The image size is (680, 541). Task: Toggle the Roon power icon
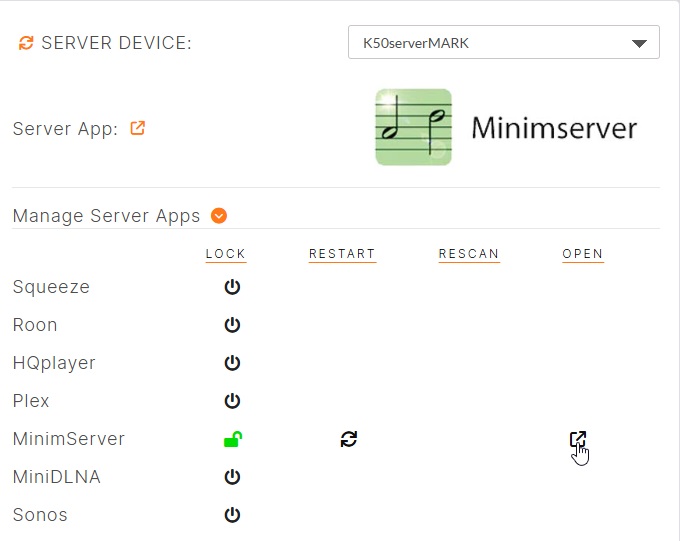pyautogui.click(x=232, y=326)
